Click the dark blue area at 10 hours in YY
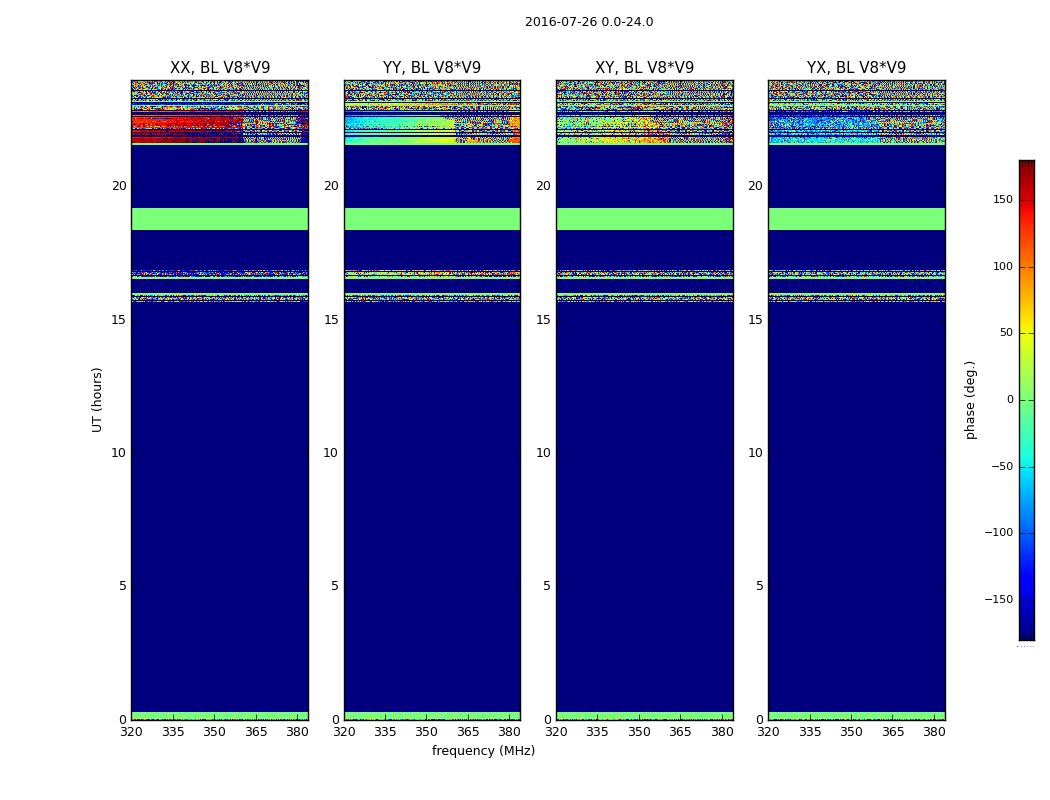 [x=432, y=453]
